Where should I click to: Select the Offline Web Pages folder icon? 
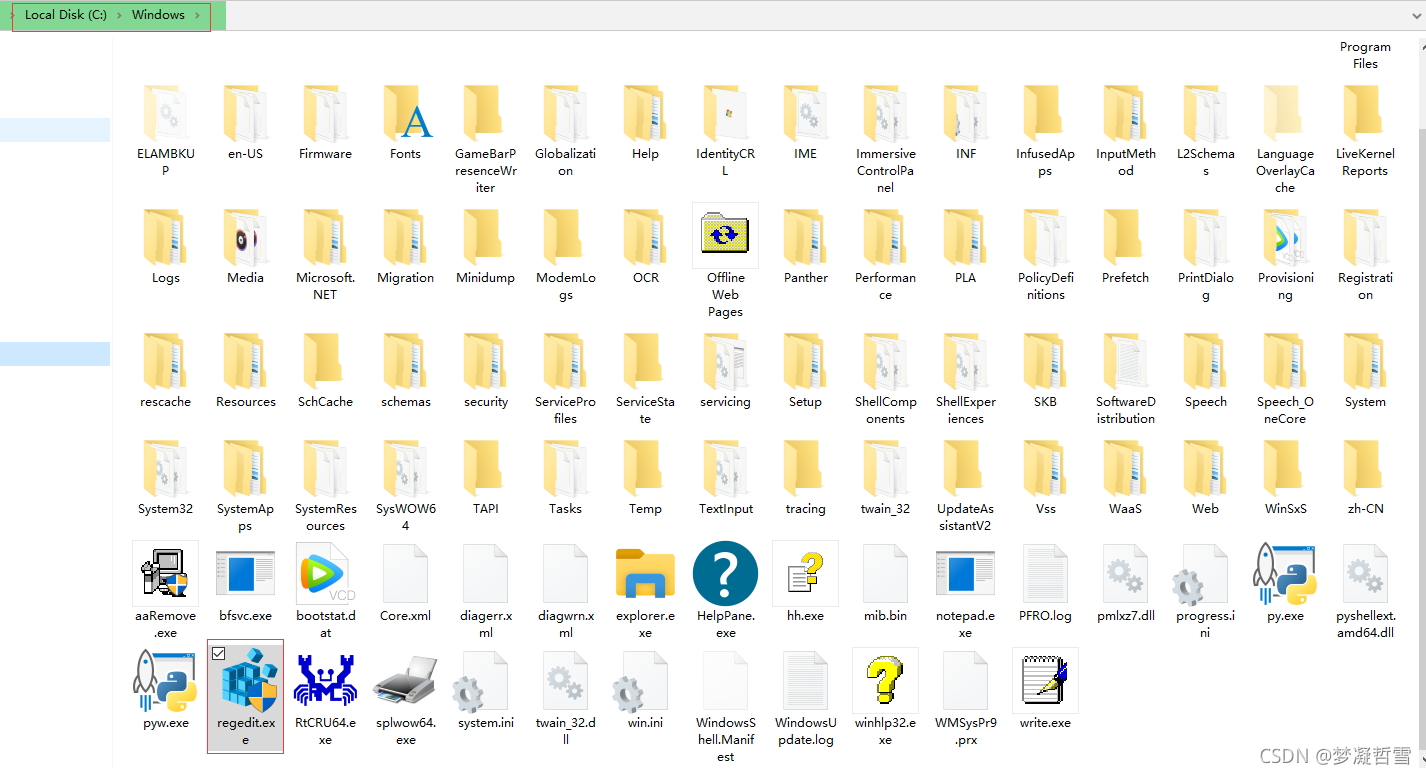pos(725,235)
